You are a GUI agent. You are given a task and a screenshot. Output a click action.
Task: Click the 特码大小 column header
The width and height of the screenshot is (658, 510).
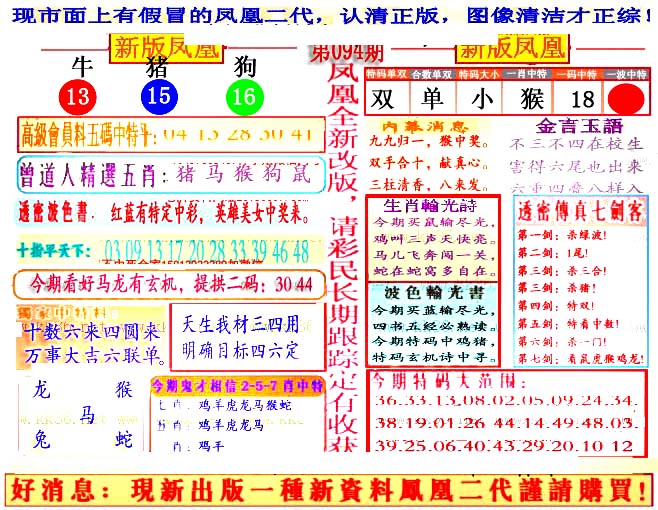[x=479, y=74]
